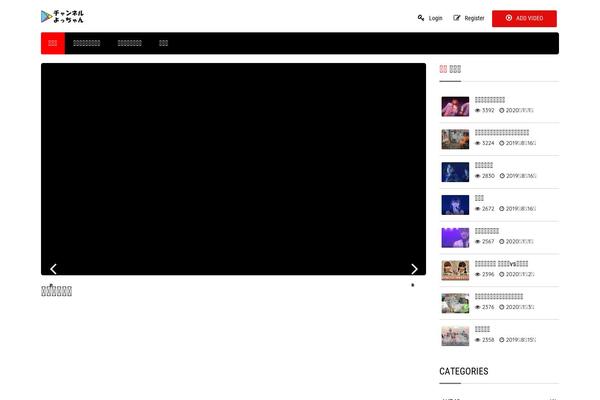Click the red ADD VIDEO button
Screen dimensions: 600x400
(524, 18)
